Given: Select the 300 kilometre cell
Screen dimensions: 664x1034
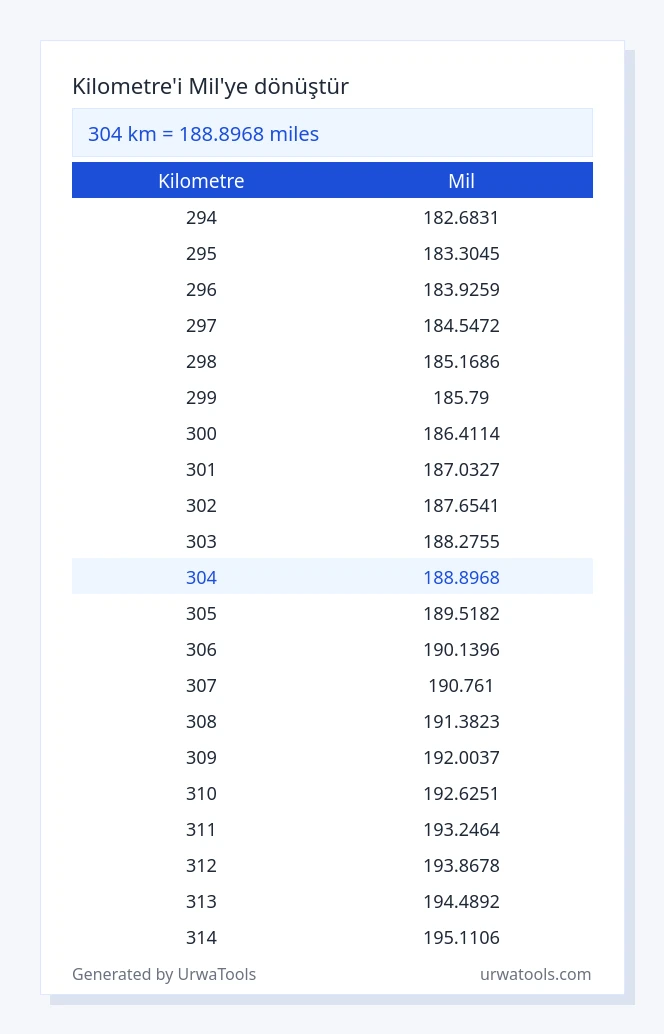Looking at the screenshot, I should tap(201, 433).
